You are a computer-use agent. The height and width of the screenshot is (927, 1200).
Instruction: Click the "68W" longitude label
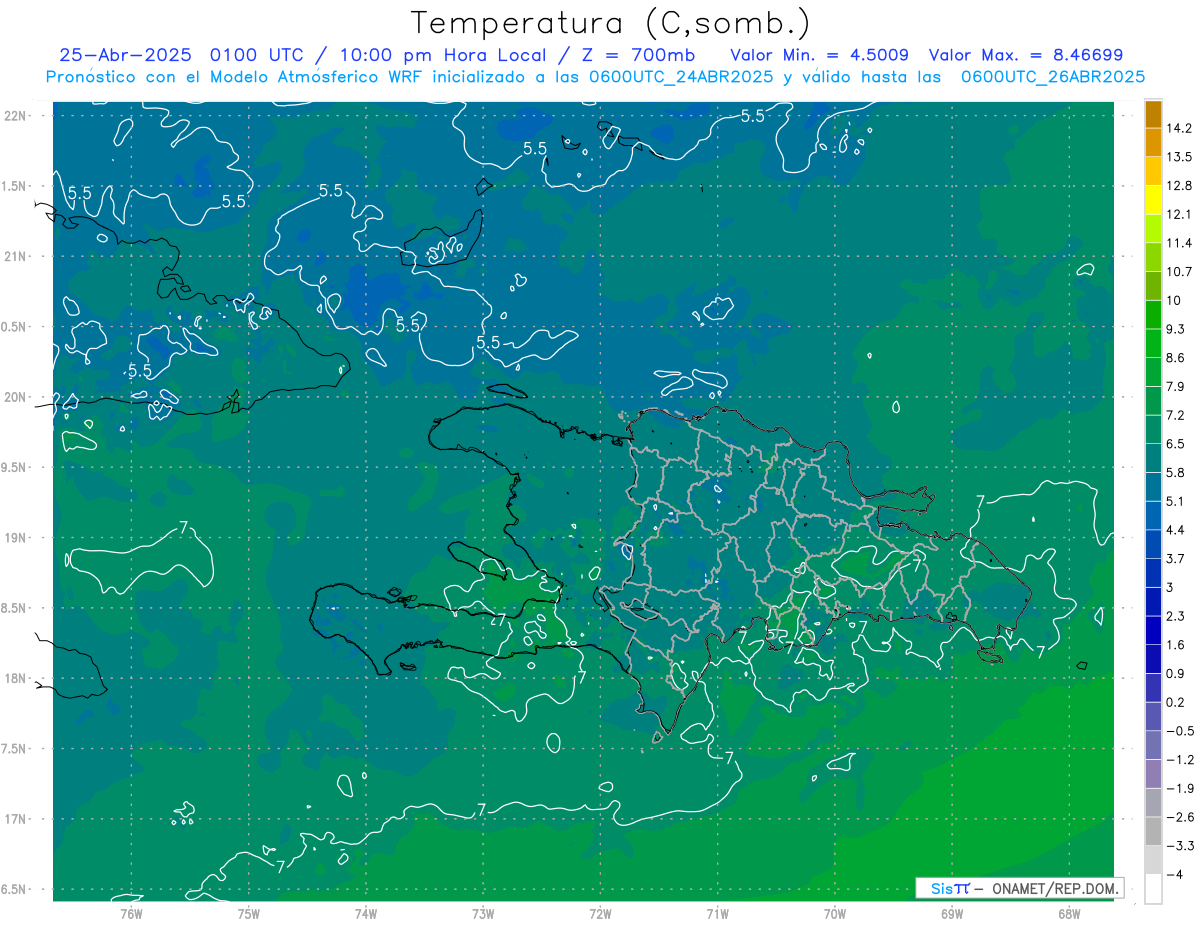click(x=1069, y=913)
